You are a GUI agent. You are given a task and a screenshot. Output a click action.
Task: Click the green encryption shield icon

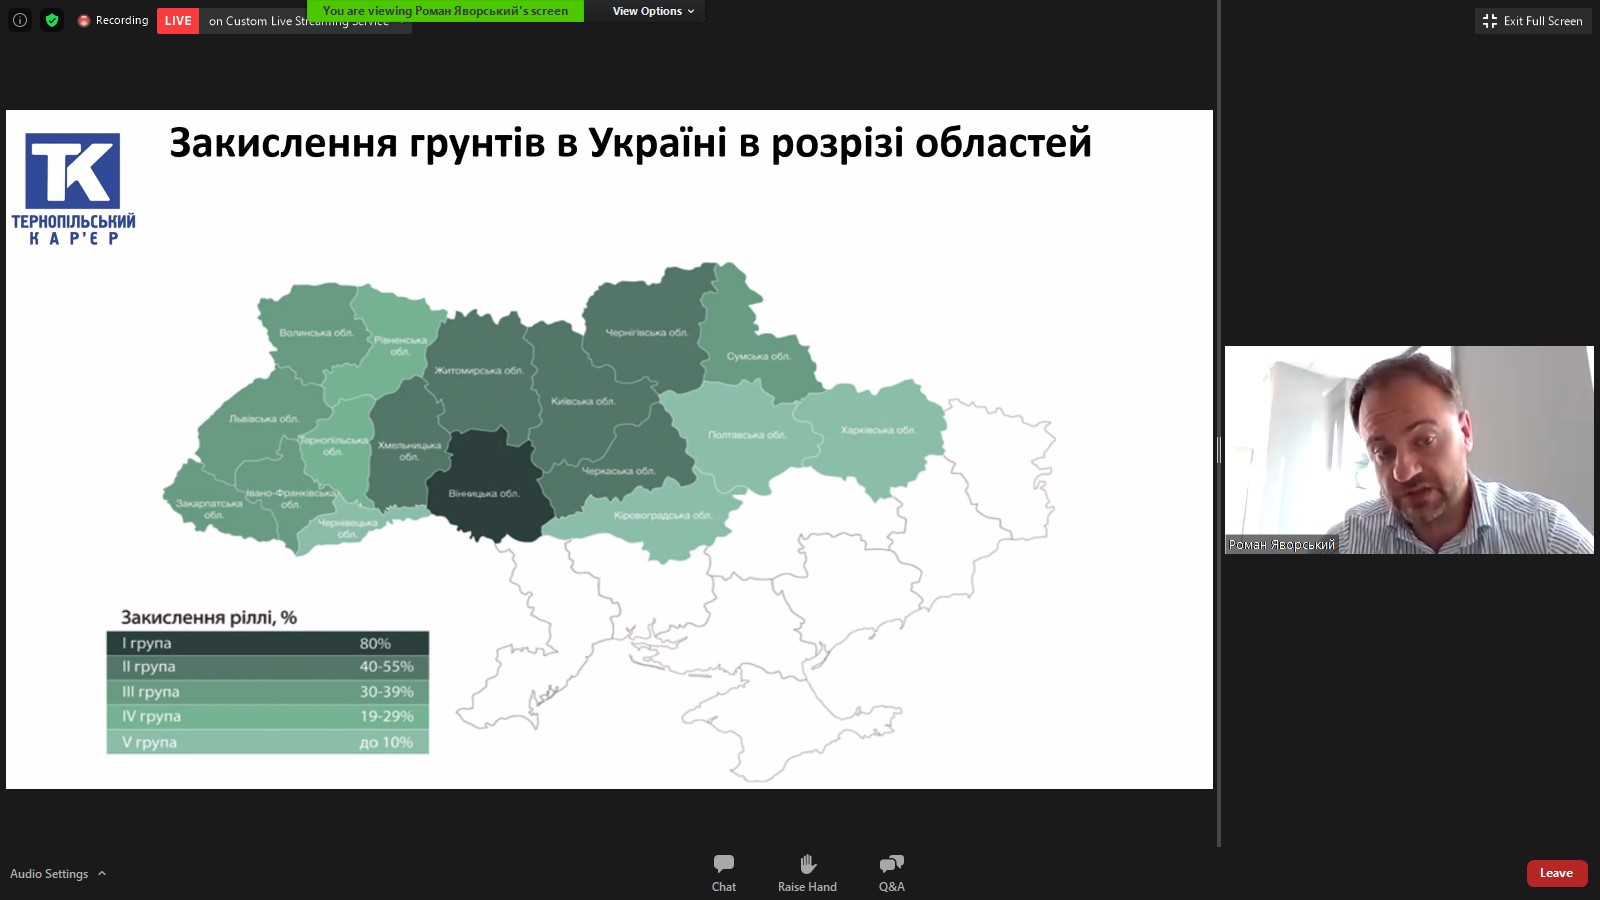(x=52, y=20)
